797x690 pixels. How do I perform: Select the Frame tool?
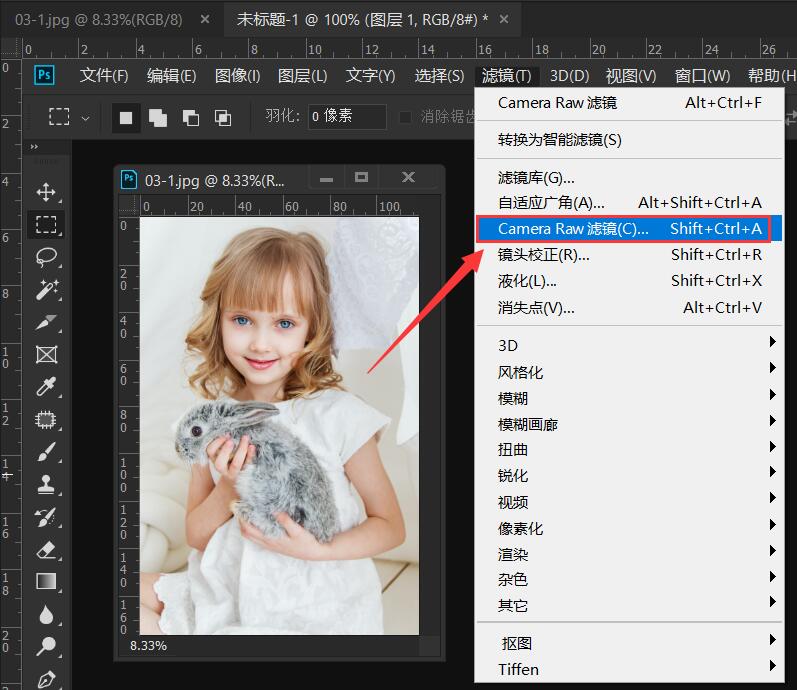pos(46,354)
